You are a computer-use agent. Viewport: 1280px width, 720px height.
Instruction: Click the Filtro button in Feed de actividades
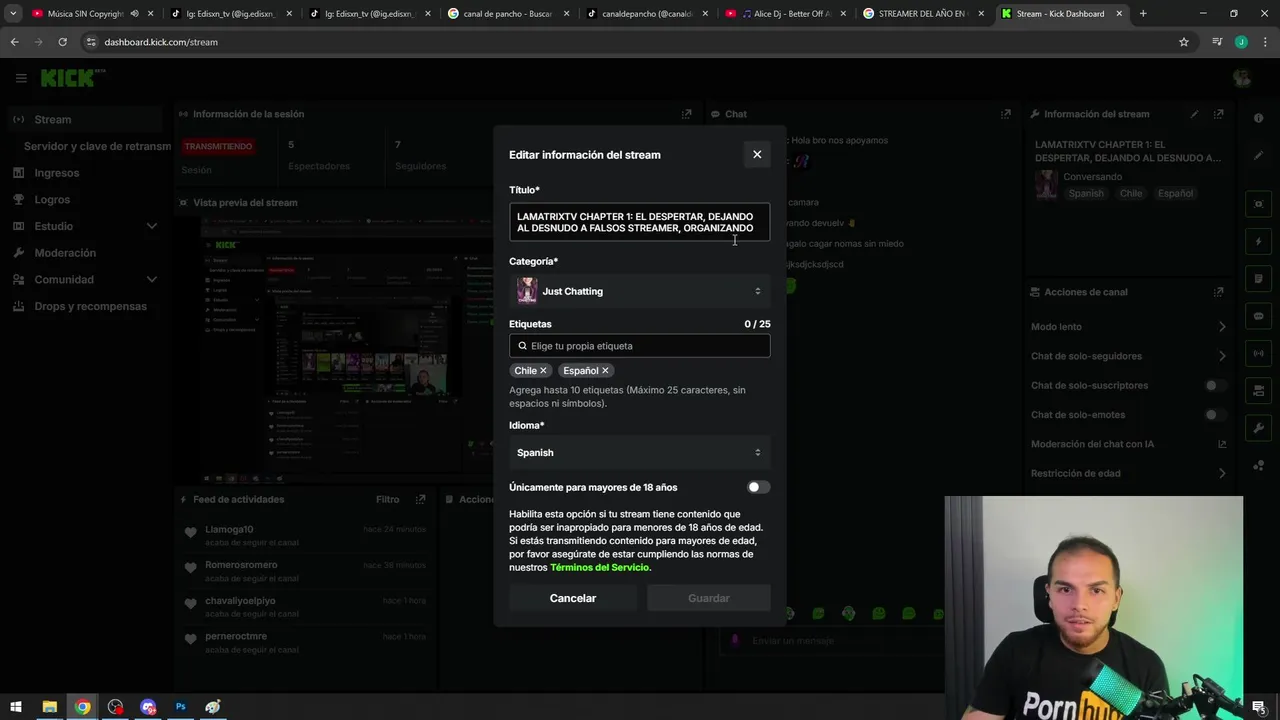[x=387, y=499]
